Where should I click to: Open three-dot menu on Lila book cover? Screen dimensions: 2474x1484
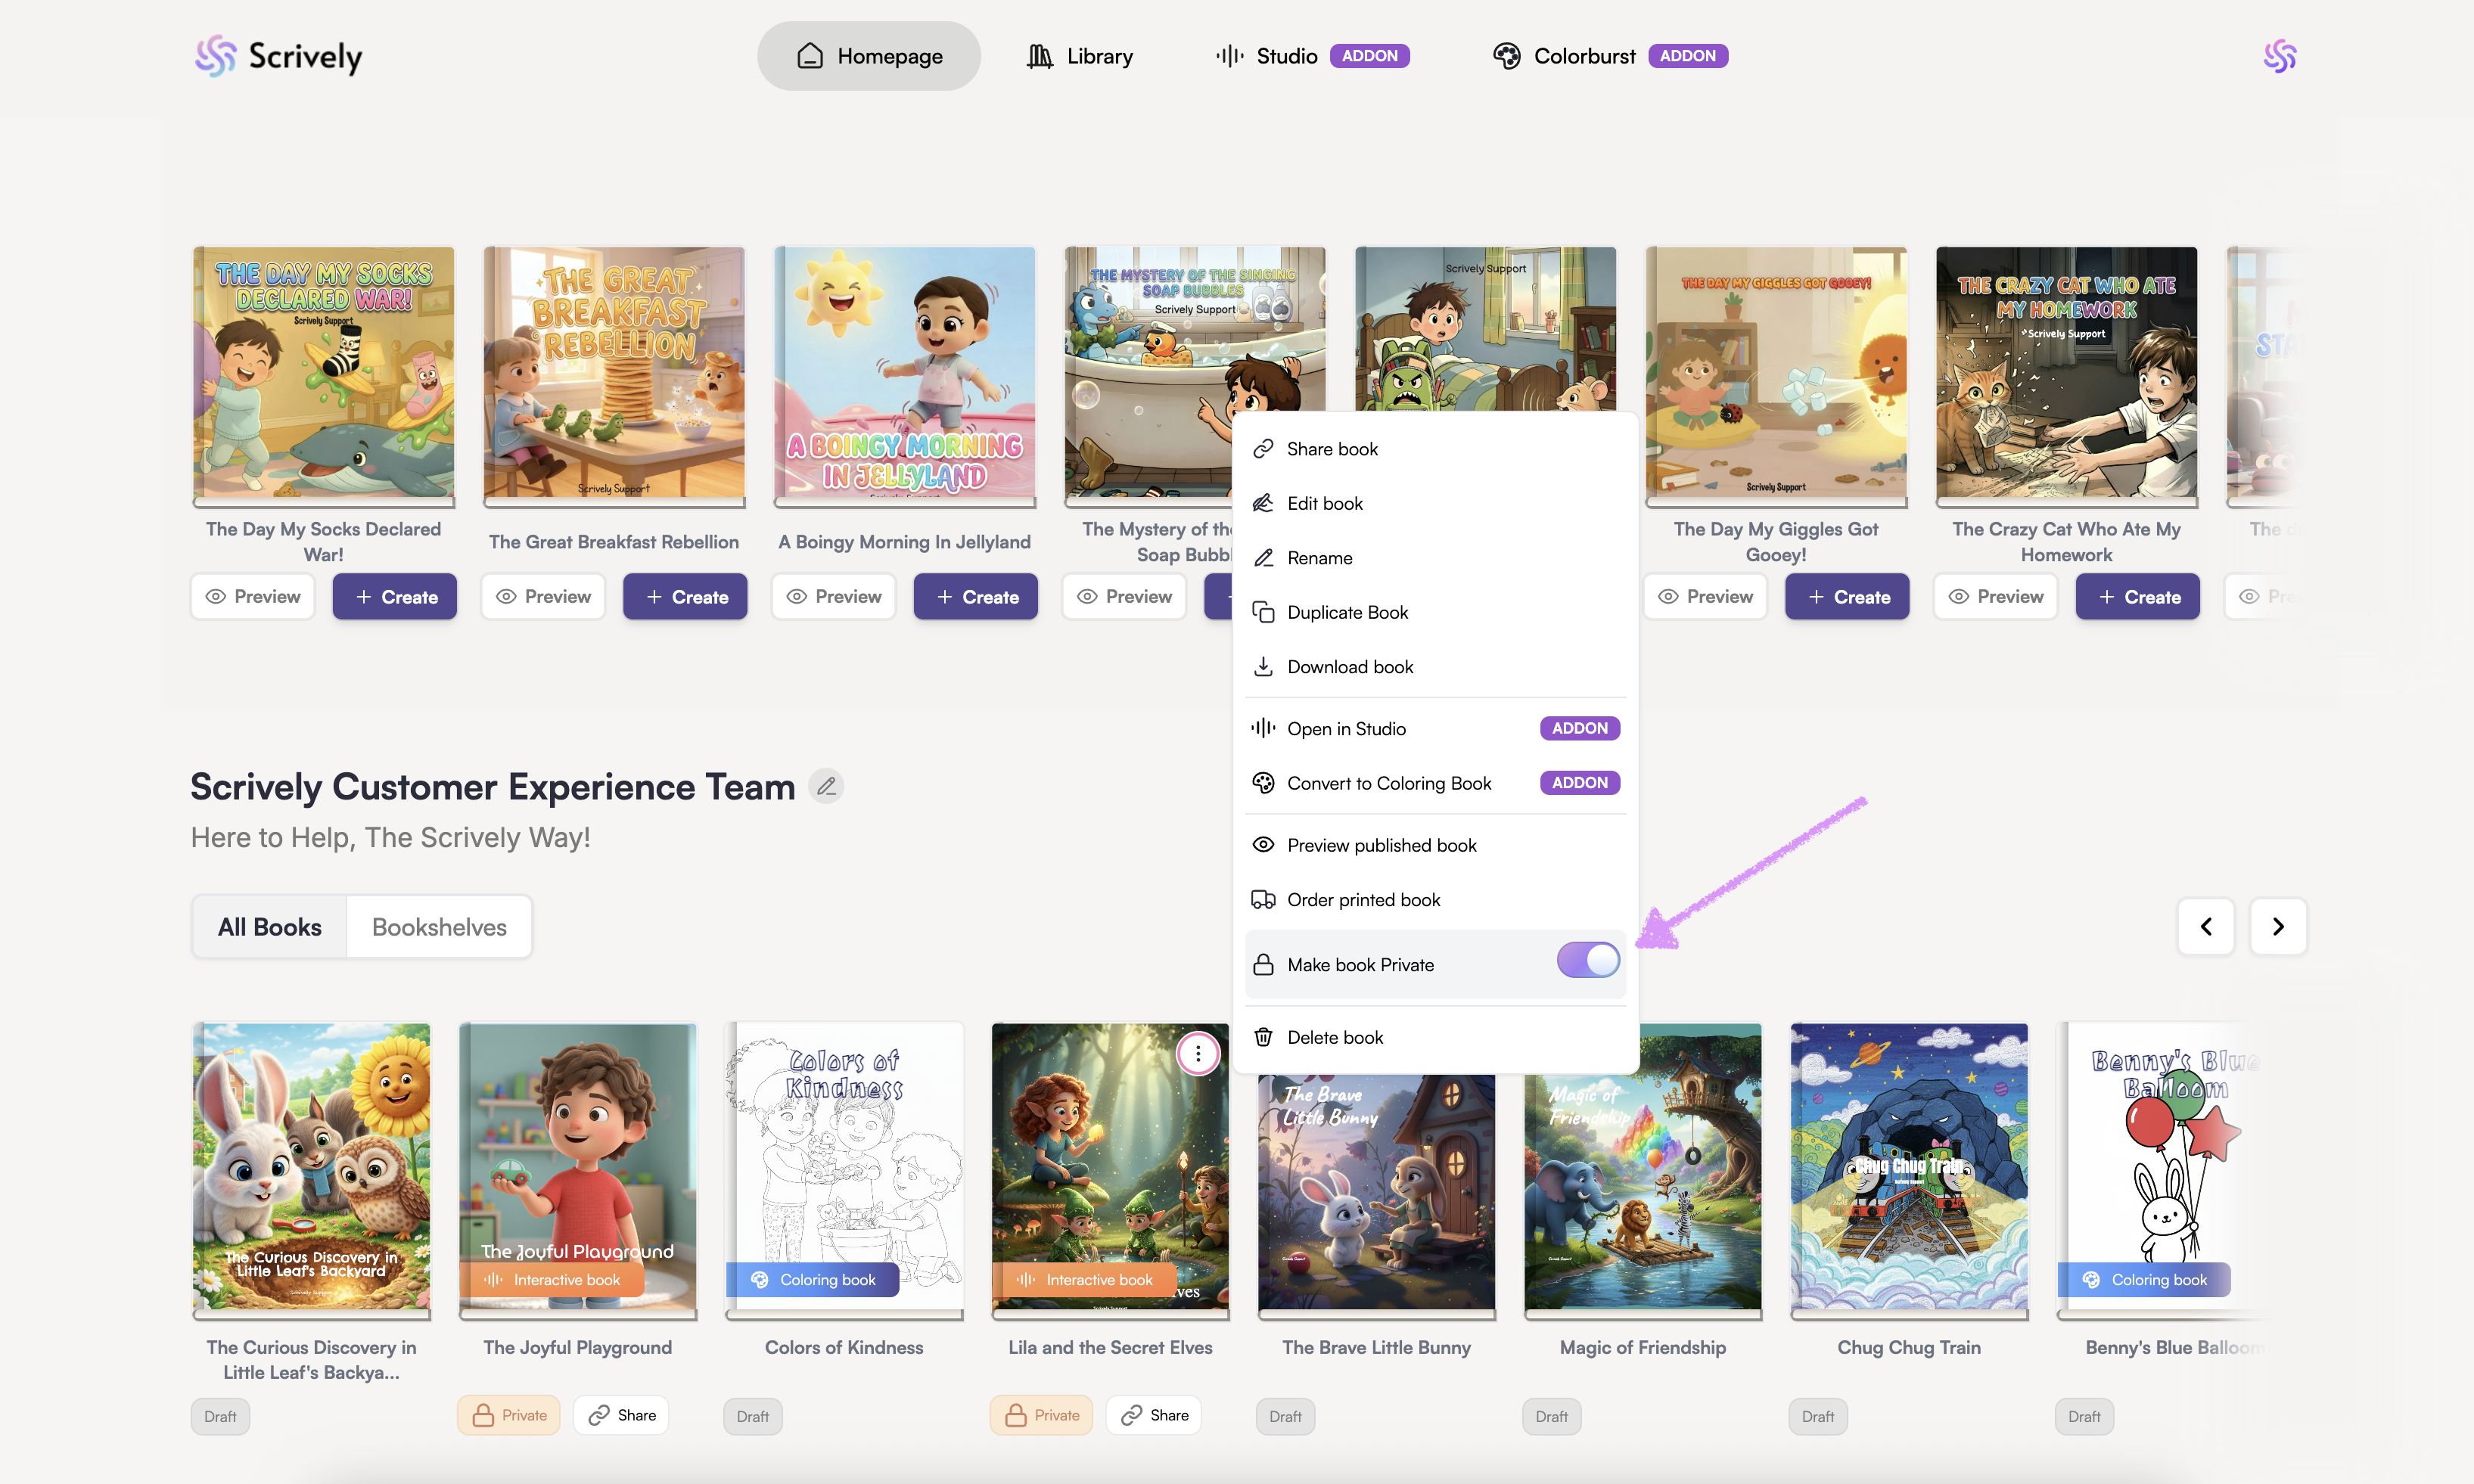click(1197, 1054)
